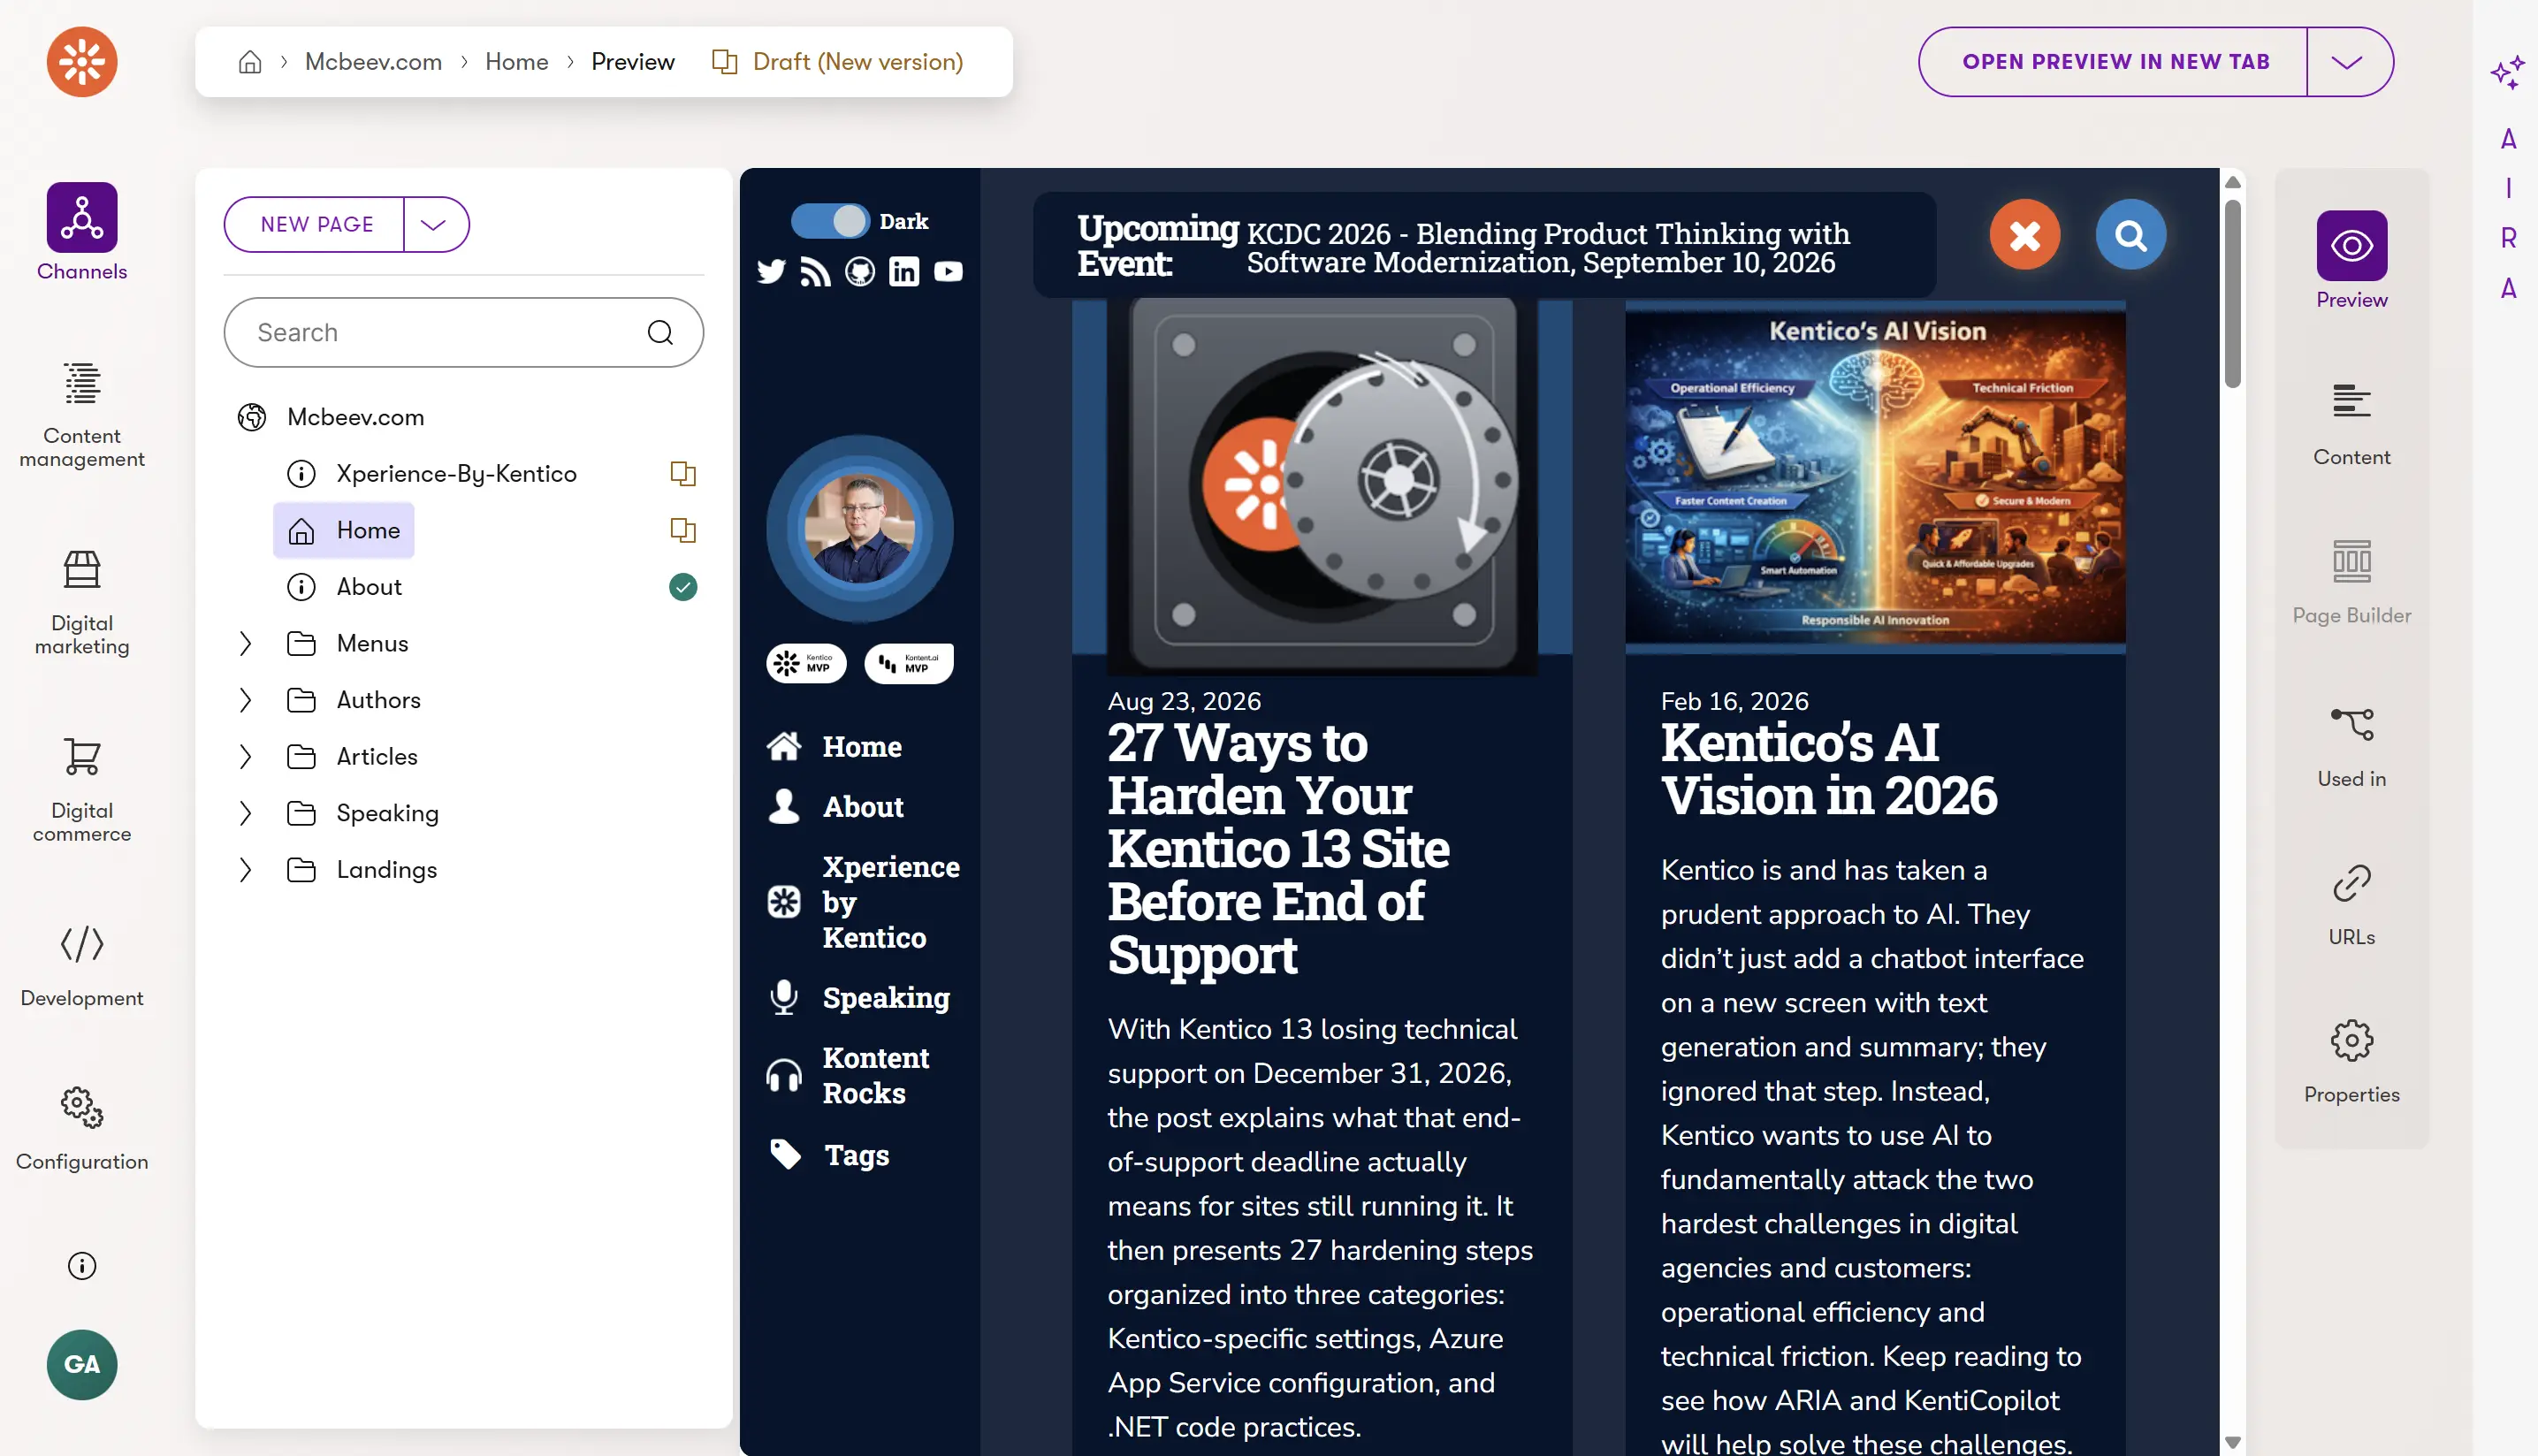Viewport: 2538px width, 1456px height.
Task: Click the page tree Search field
Action: (463, 333)
